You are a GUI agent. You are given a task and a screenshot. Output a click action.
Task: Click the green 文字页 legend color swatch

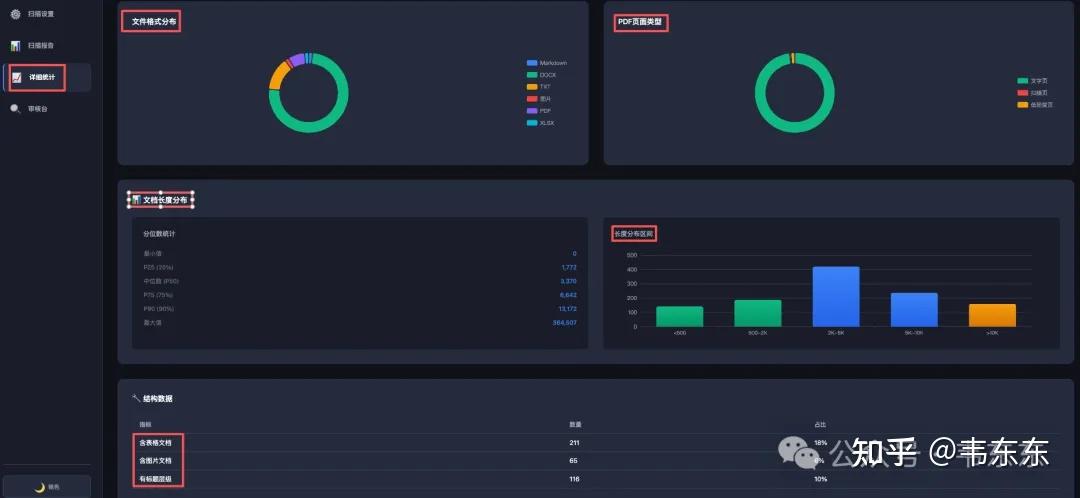(1022, 80)
